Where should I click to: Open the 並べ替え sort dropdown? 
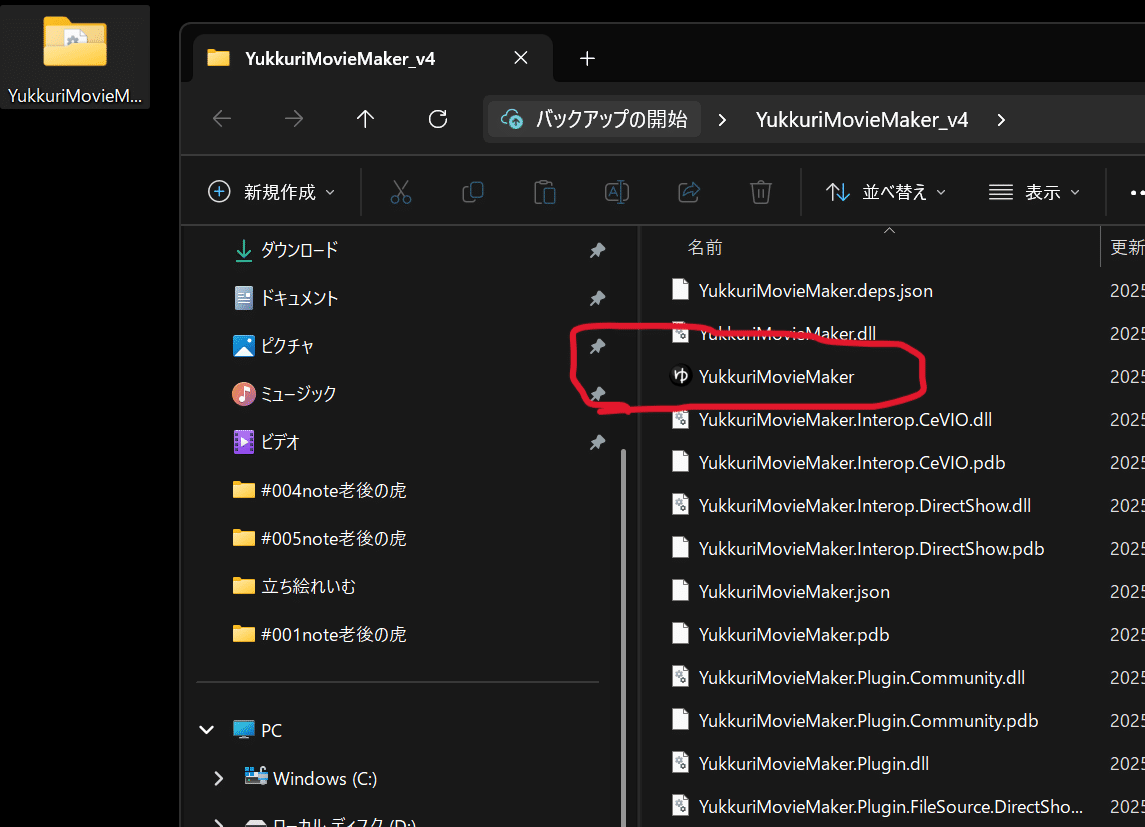point(886,192)
